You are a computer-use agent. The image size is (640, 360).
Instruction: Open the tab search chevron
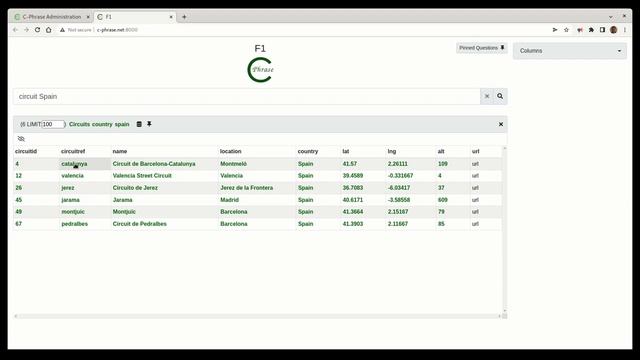(611, 17)
